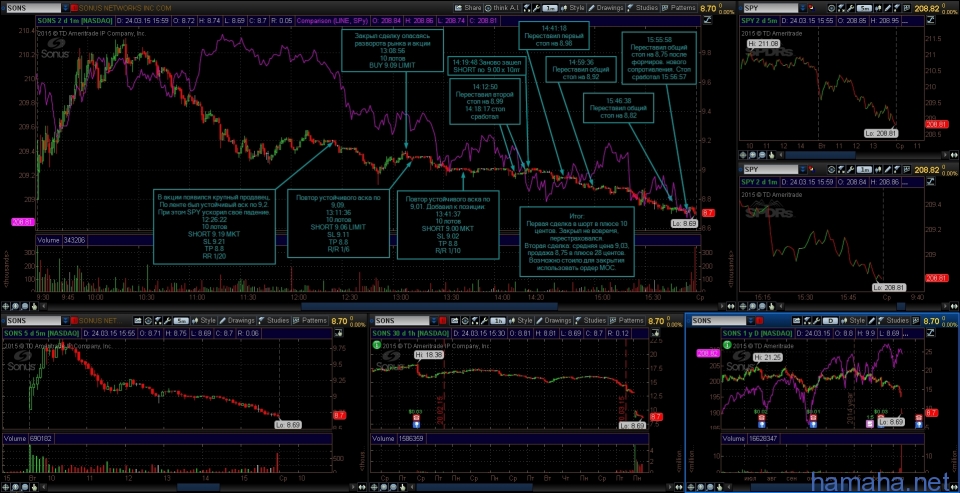Open Style on the SONS 1h chart
This screenshot has height=493, width=960.
(x=520, y=320)
